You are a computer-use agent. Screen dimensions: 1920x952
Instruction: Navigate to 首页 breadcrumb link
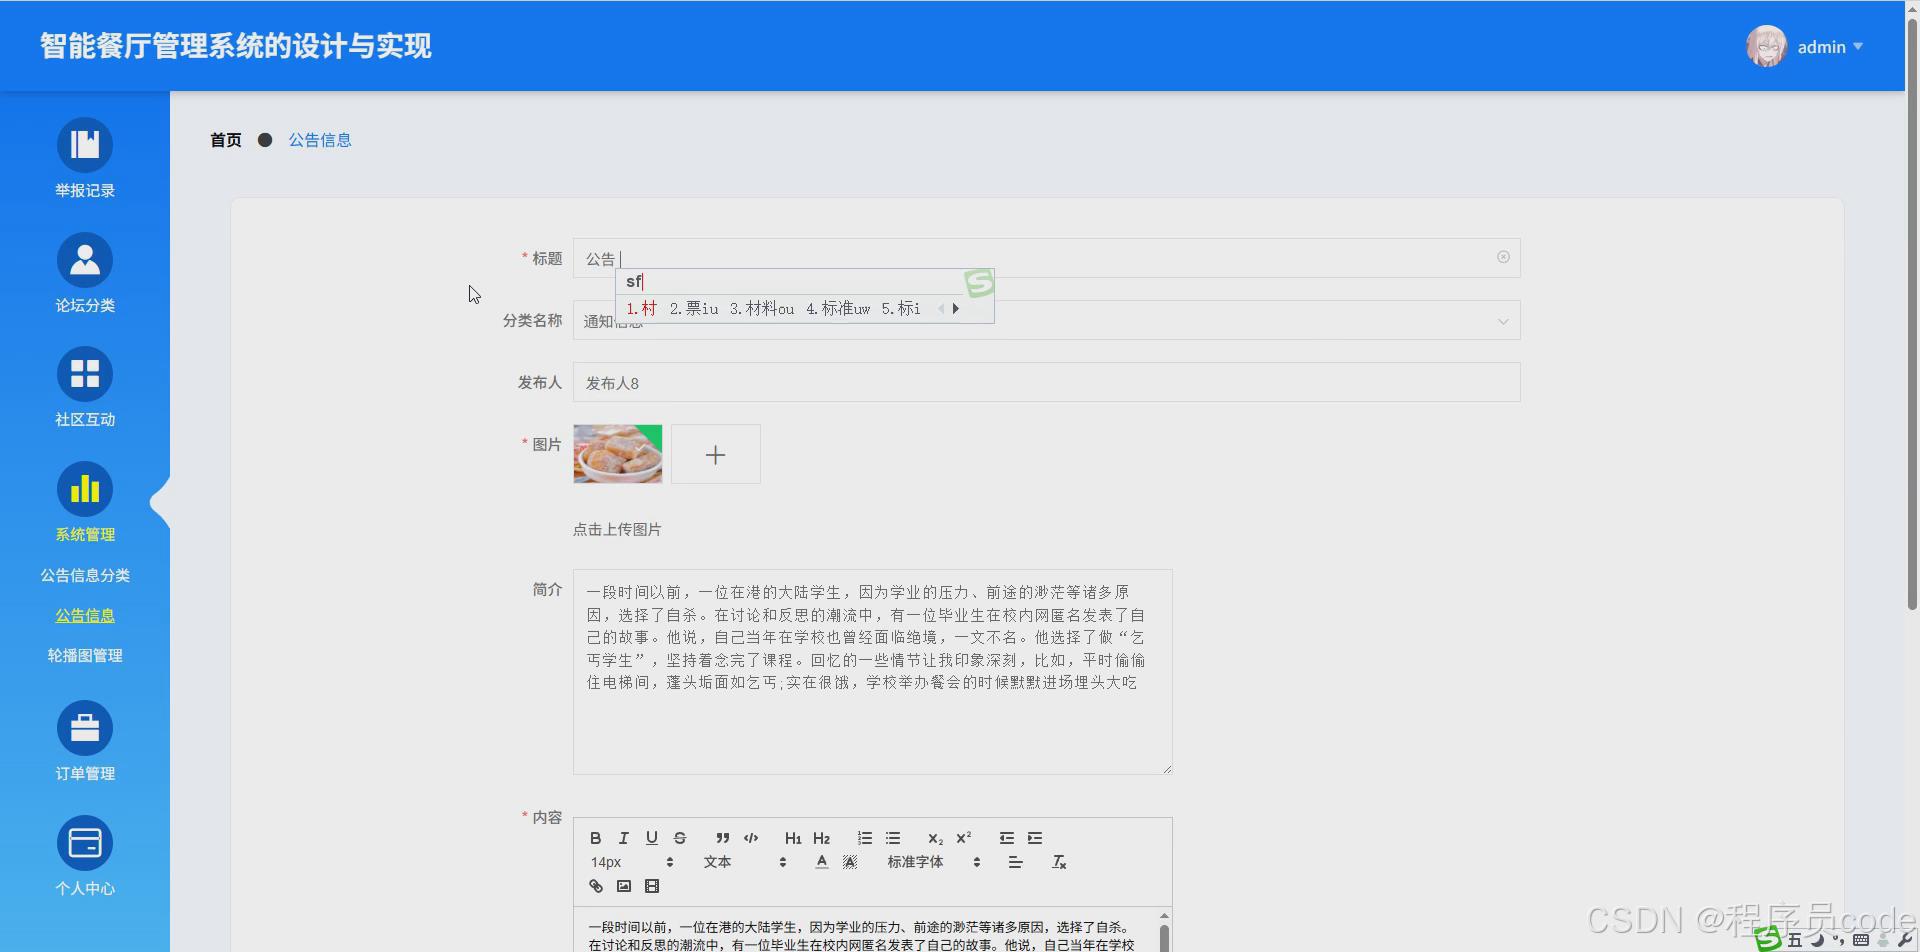point(225,140)
